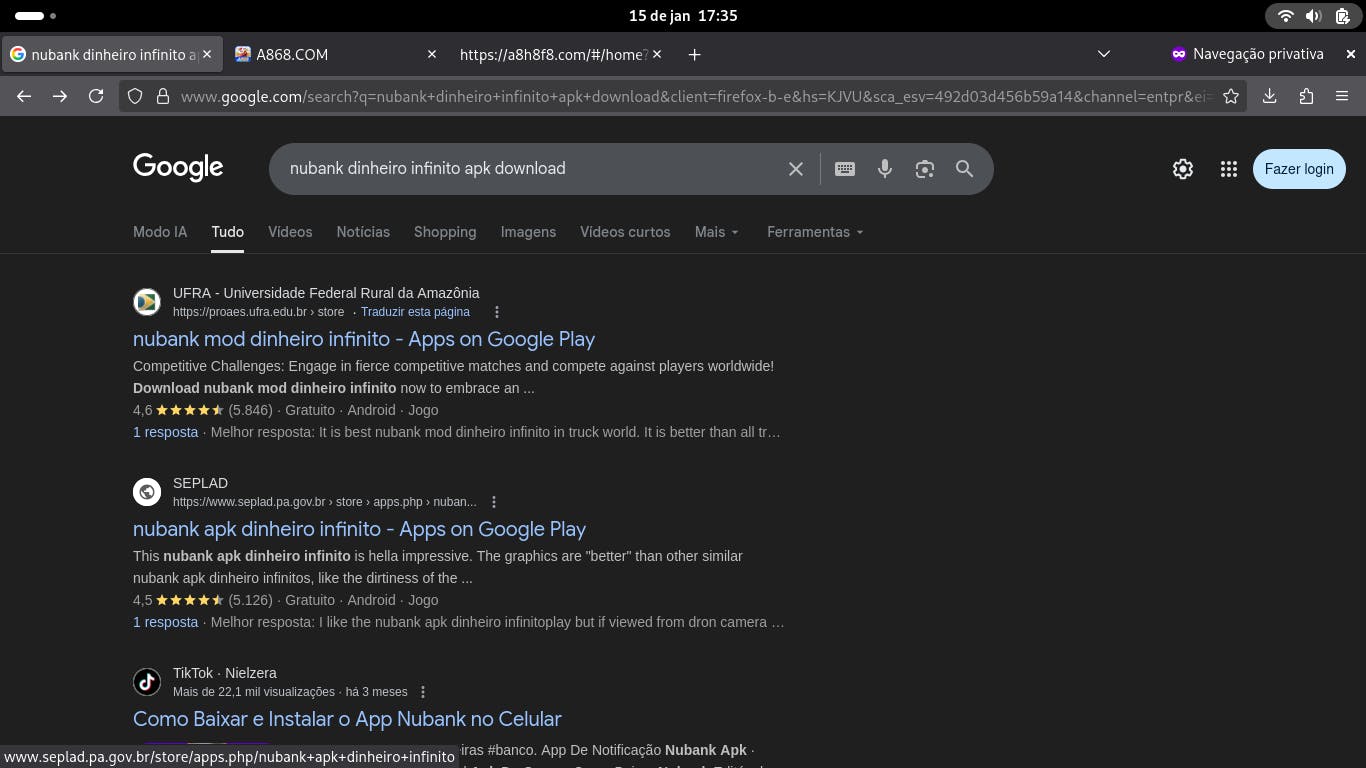Screen dimensions: 1366x768
Task: Open Google quick settings gear
Action: (x=1183, y=169)
